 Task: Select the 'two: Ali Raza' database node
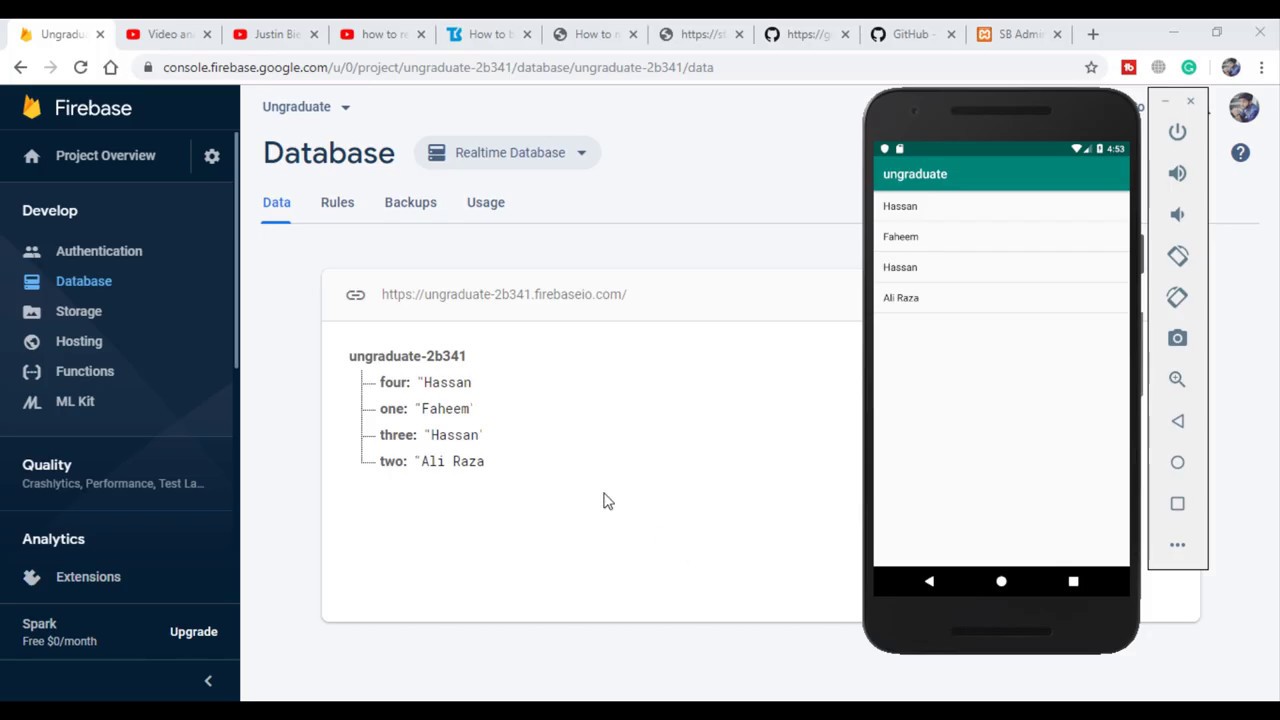tap(432, 461)
